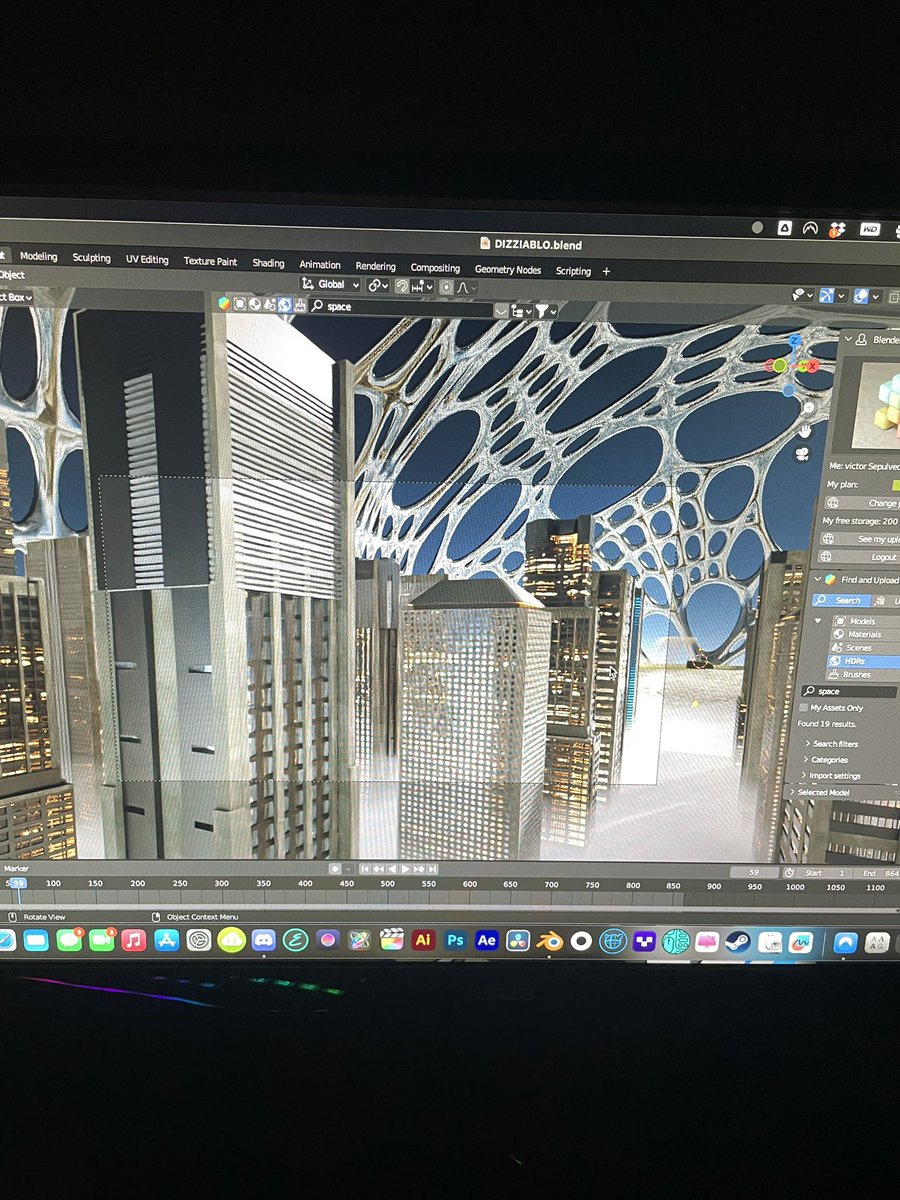Viewport: 900px width, 1200px height.
Task: Open the Compositing workspace tab
Action: [435, 268]
